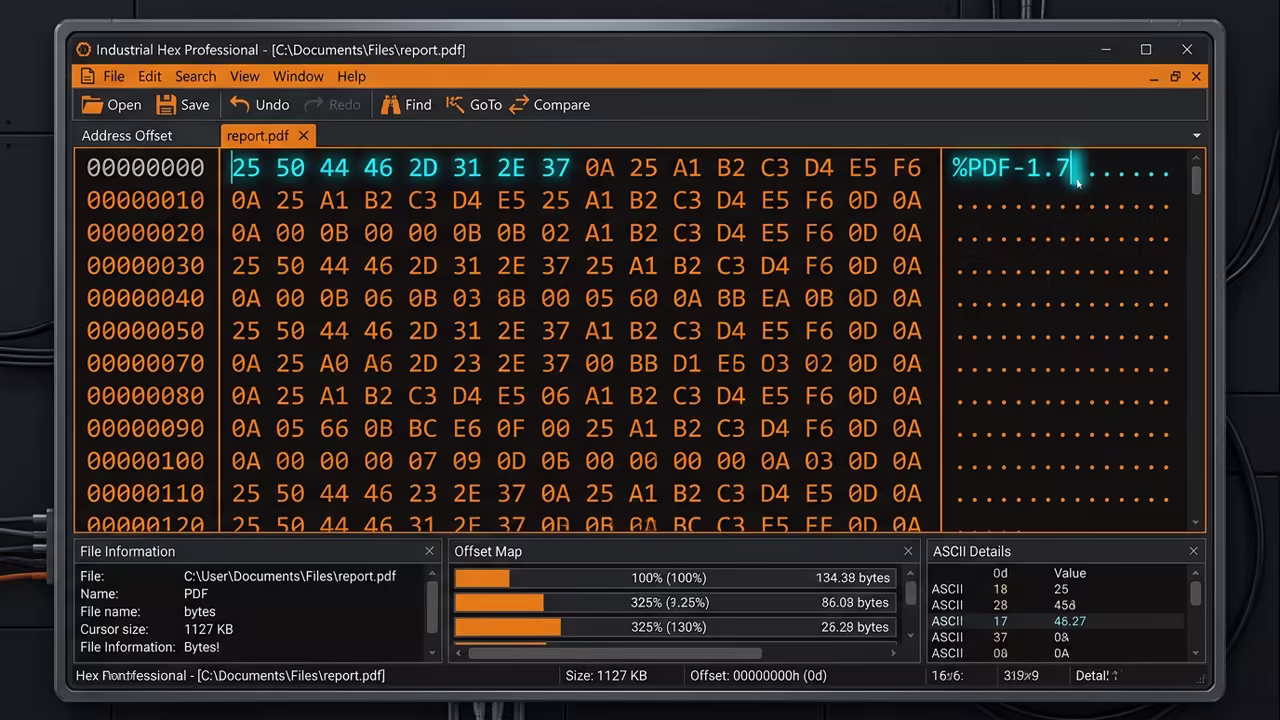Screen dimensions: 1280x720
Task: Click the hex view vertical scrollbar
Action: [1196, 340]
